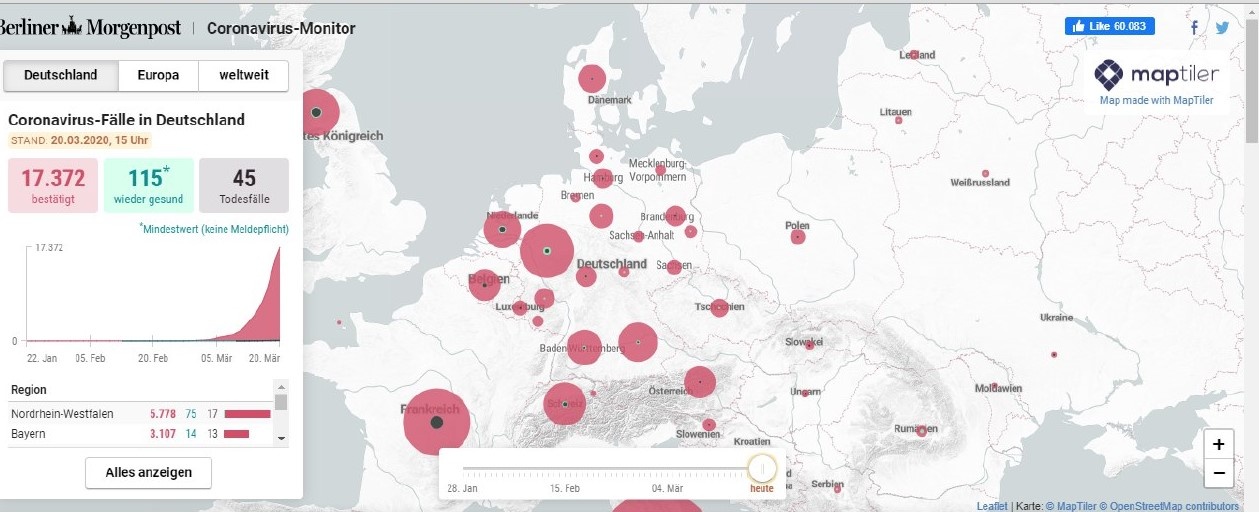Open the Leaflet attribution link
Viewport: 1259px width, 512px height.
[x=992, y=506]
